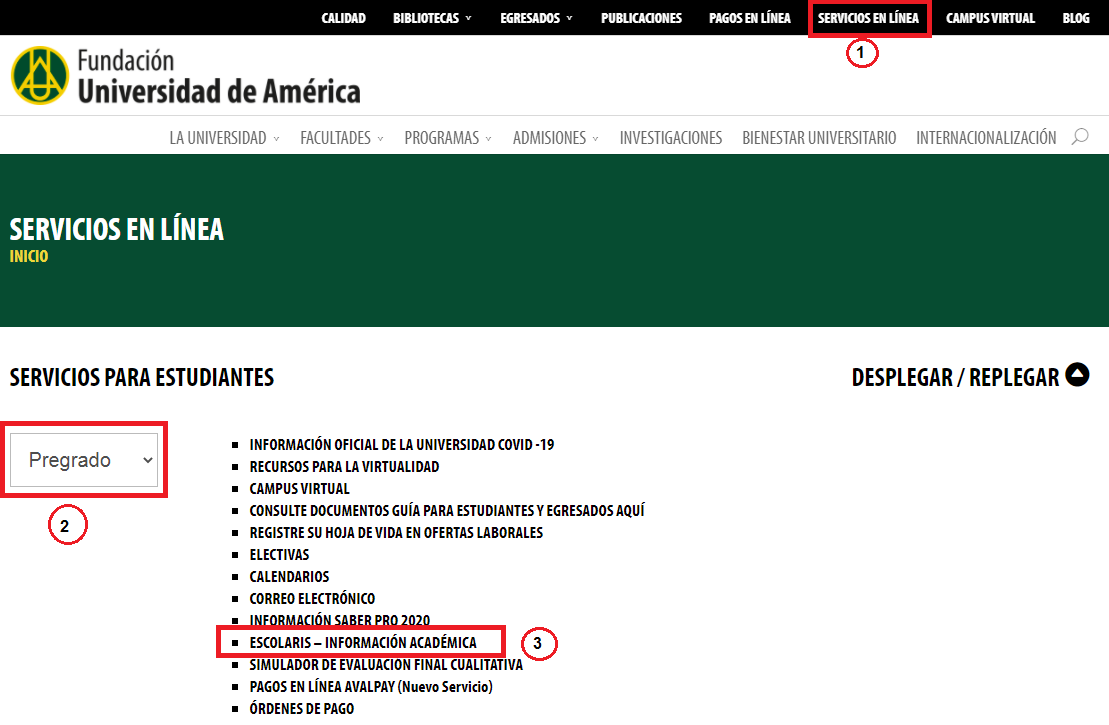Open Registre su Hoja de Vida link
1109x725 pixels.
[396, 533]
